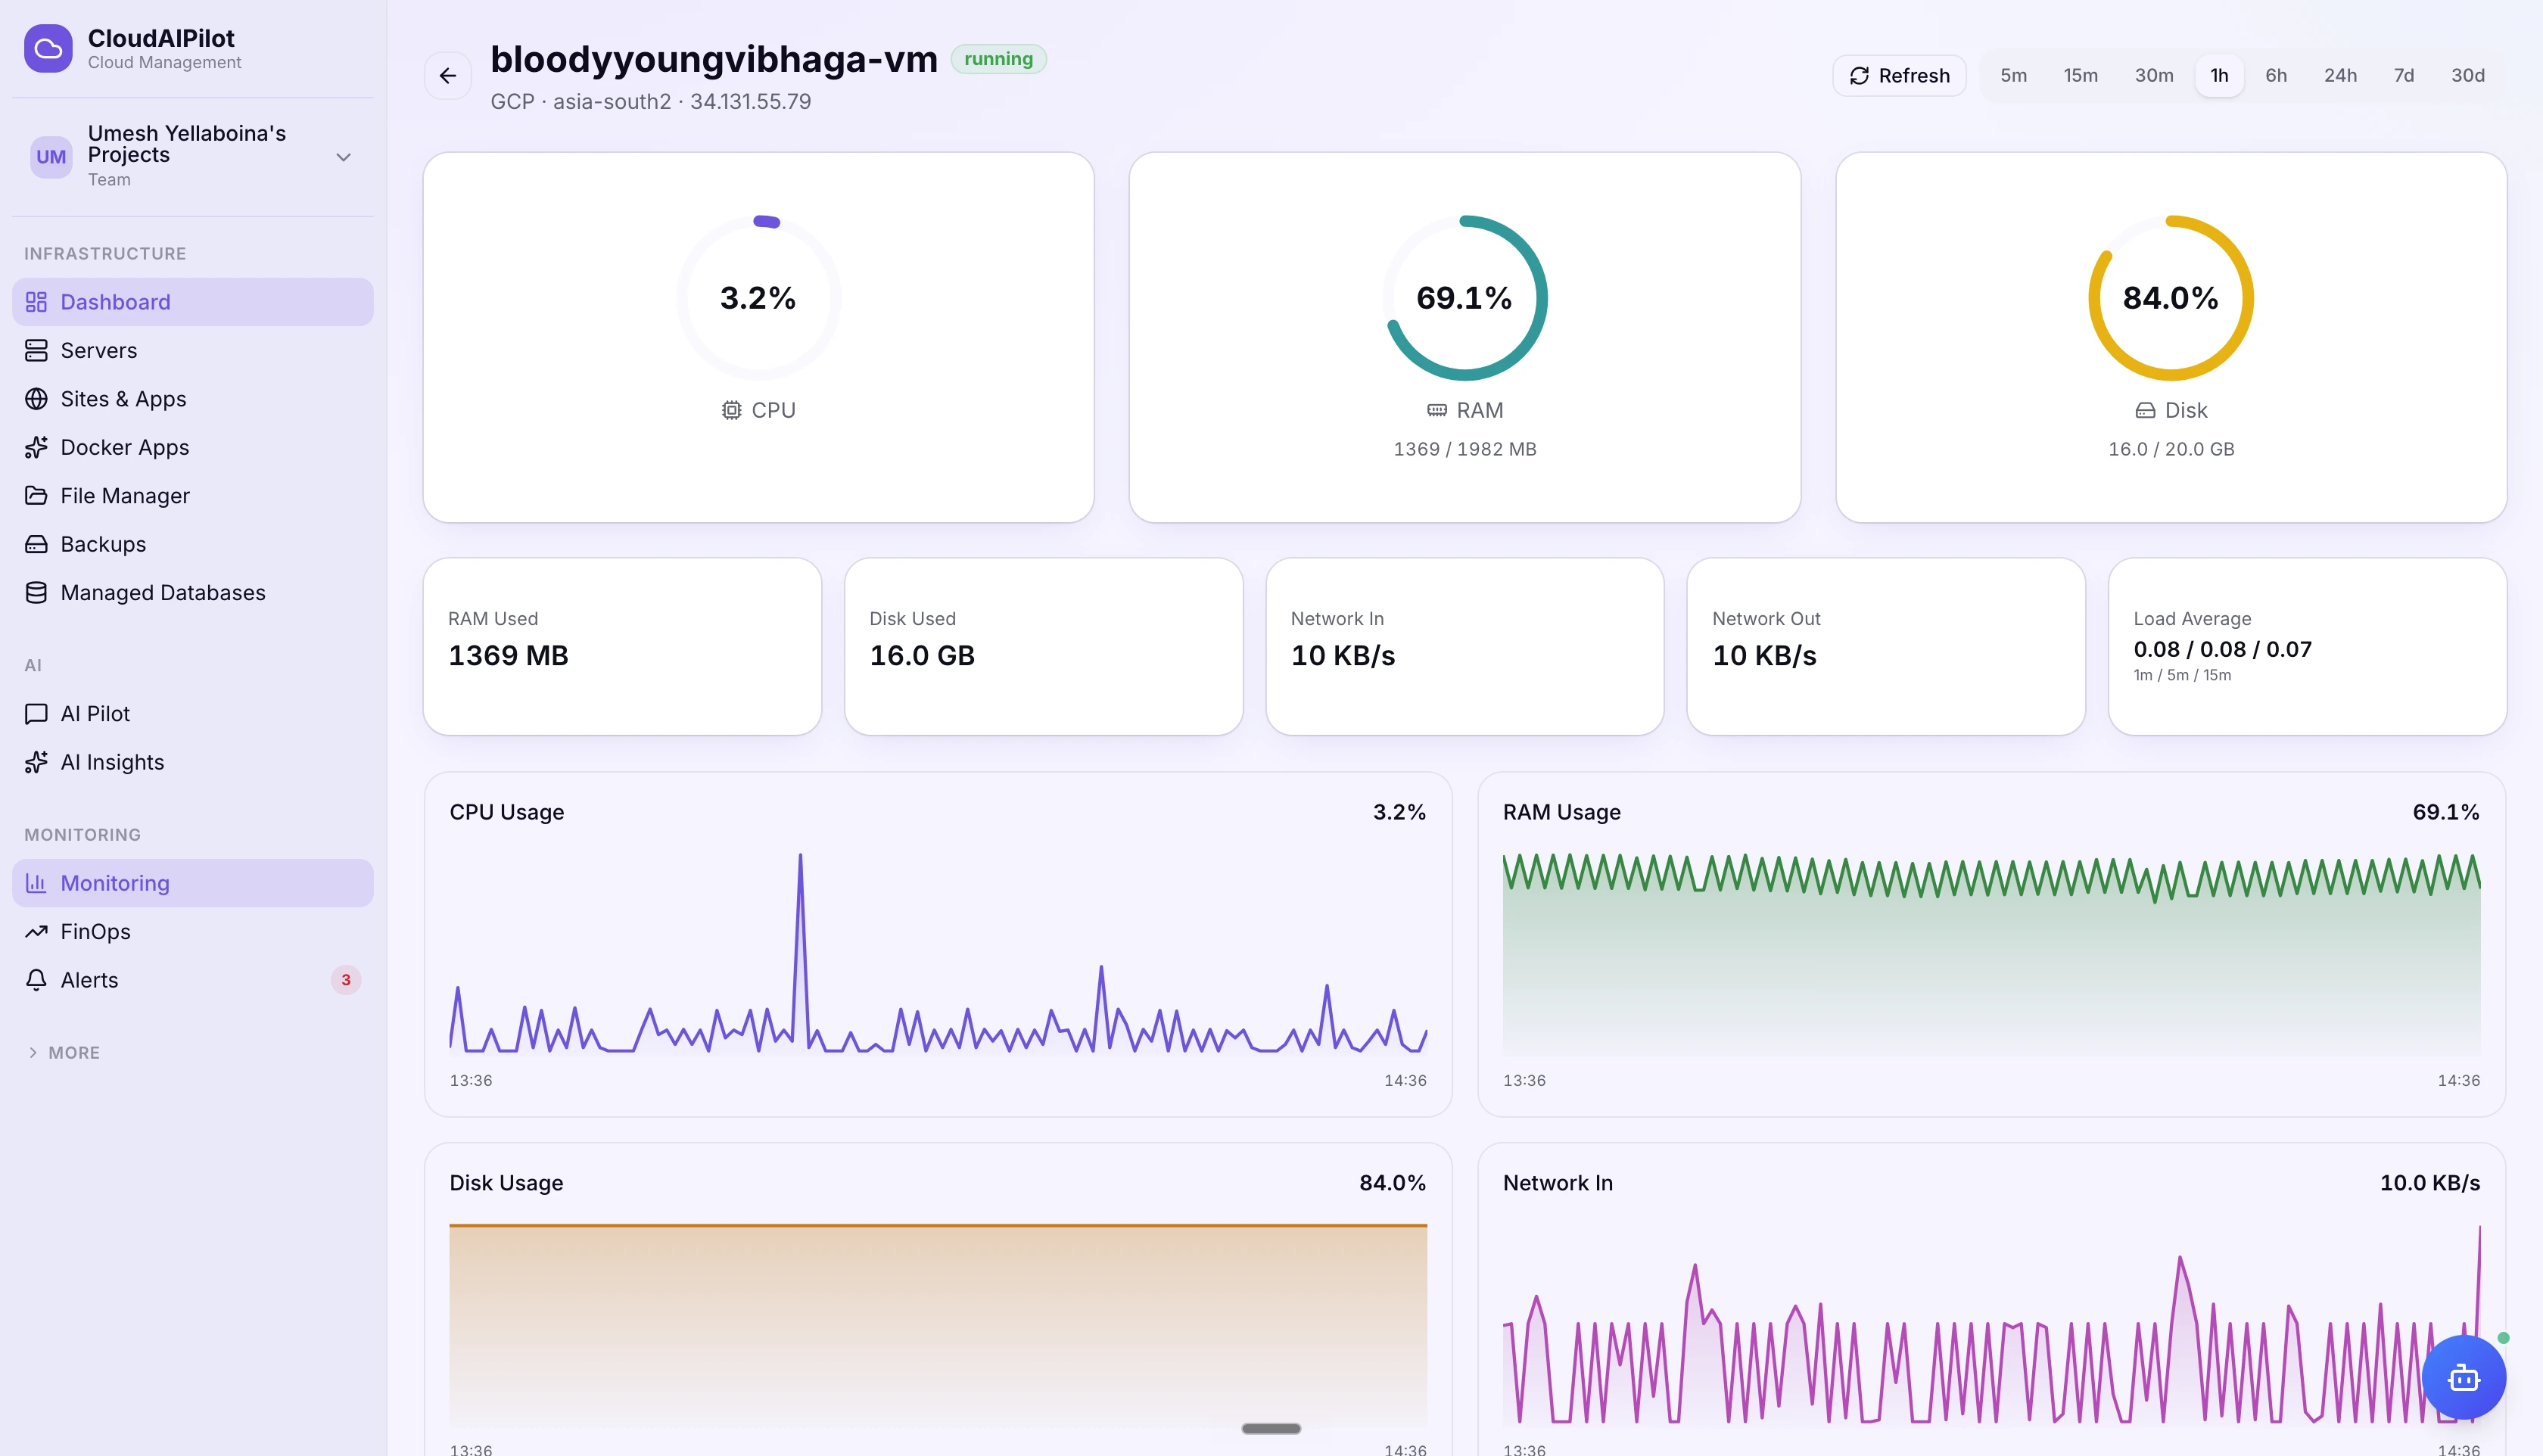Click the FinOps trending arrow icon

[x=36, y=932]
